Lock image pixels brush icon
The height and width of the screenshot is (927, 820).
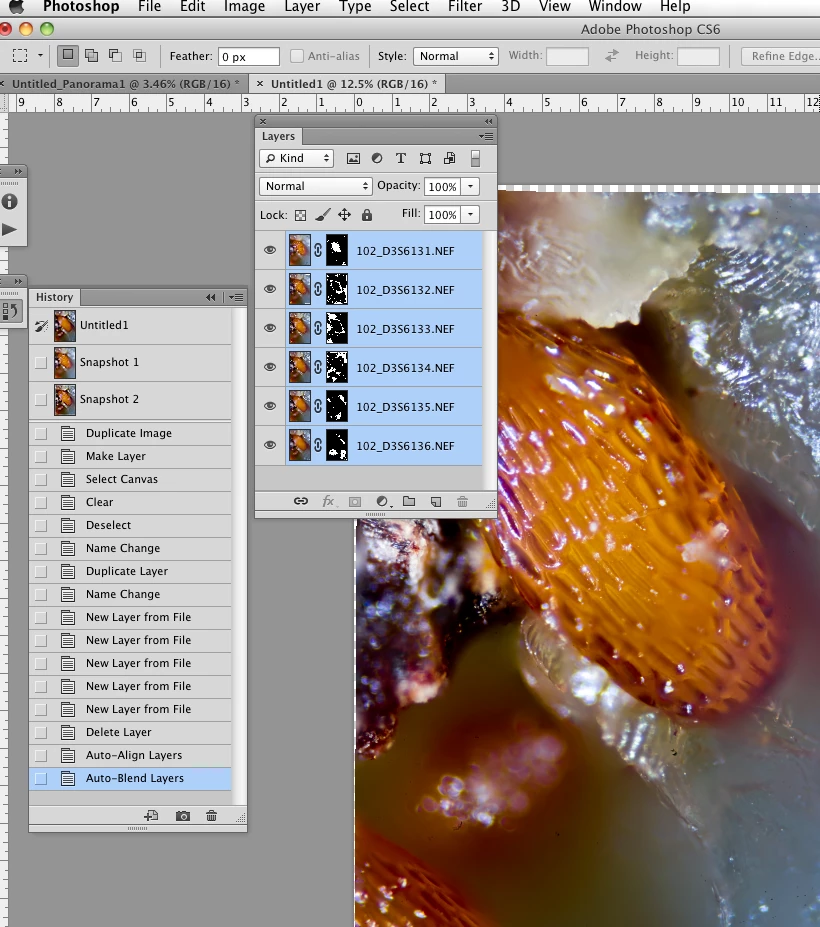click(x=322, y=215)
